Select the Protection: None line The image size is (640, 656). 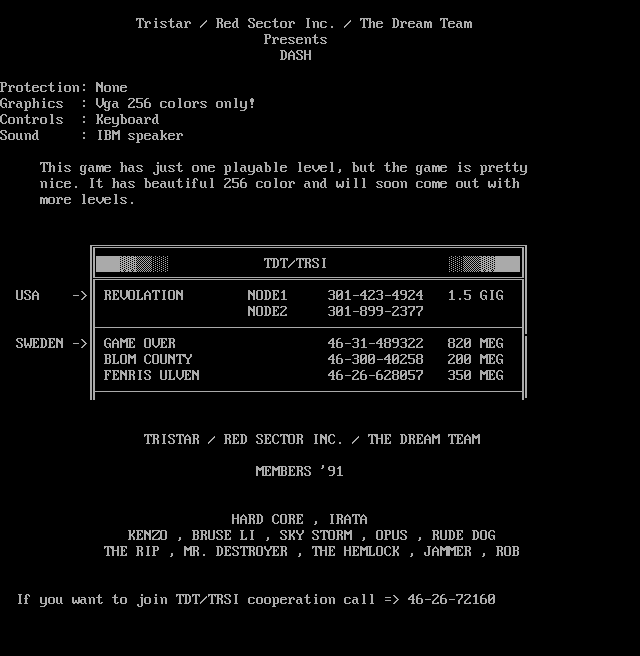pos(64,88)
